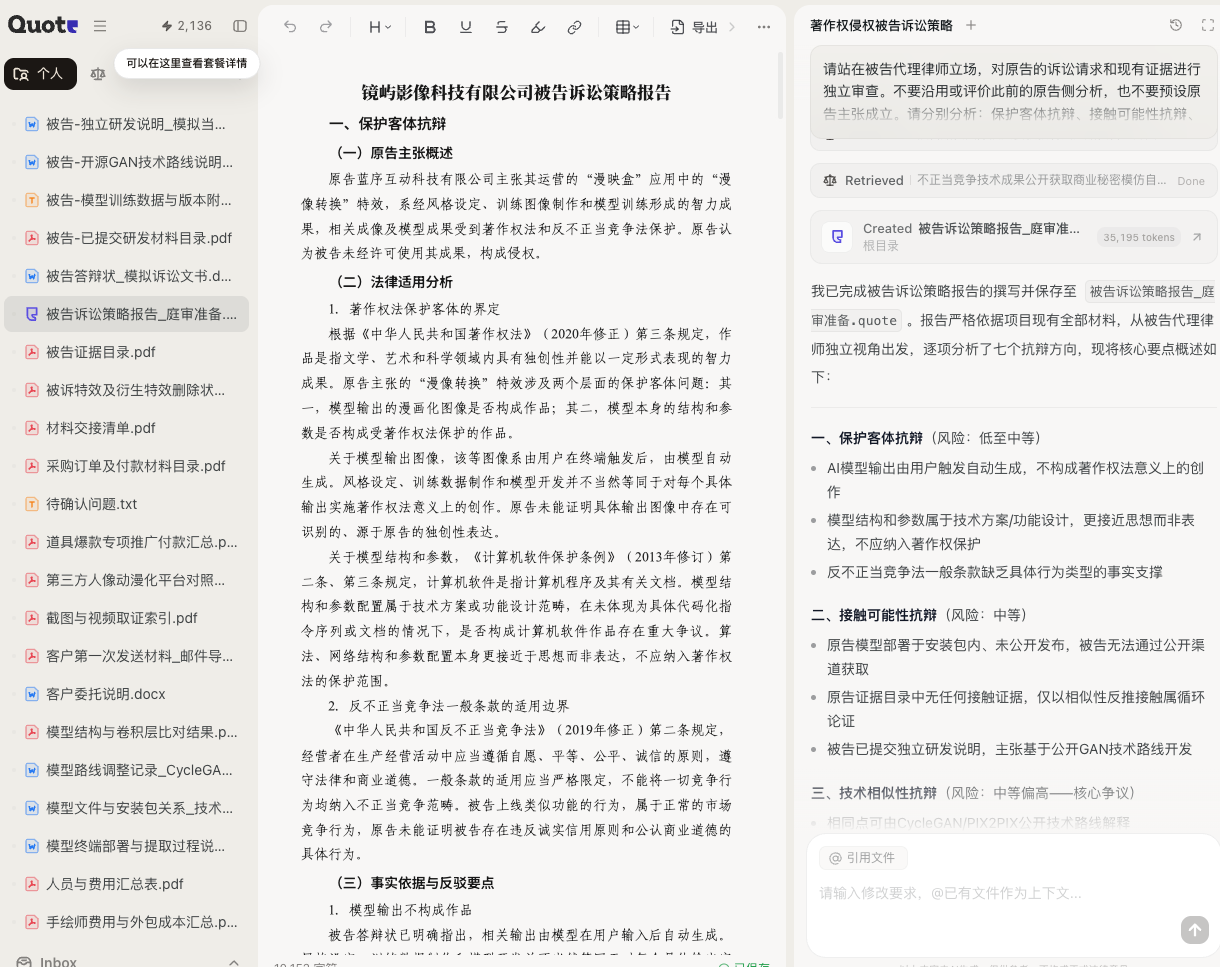Send message with up-arrow button
Viewport: 1220px width, 967px height.
pos(1194,930)
